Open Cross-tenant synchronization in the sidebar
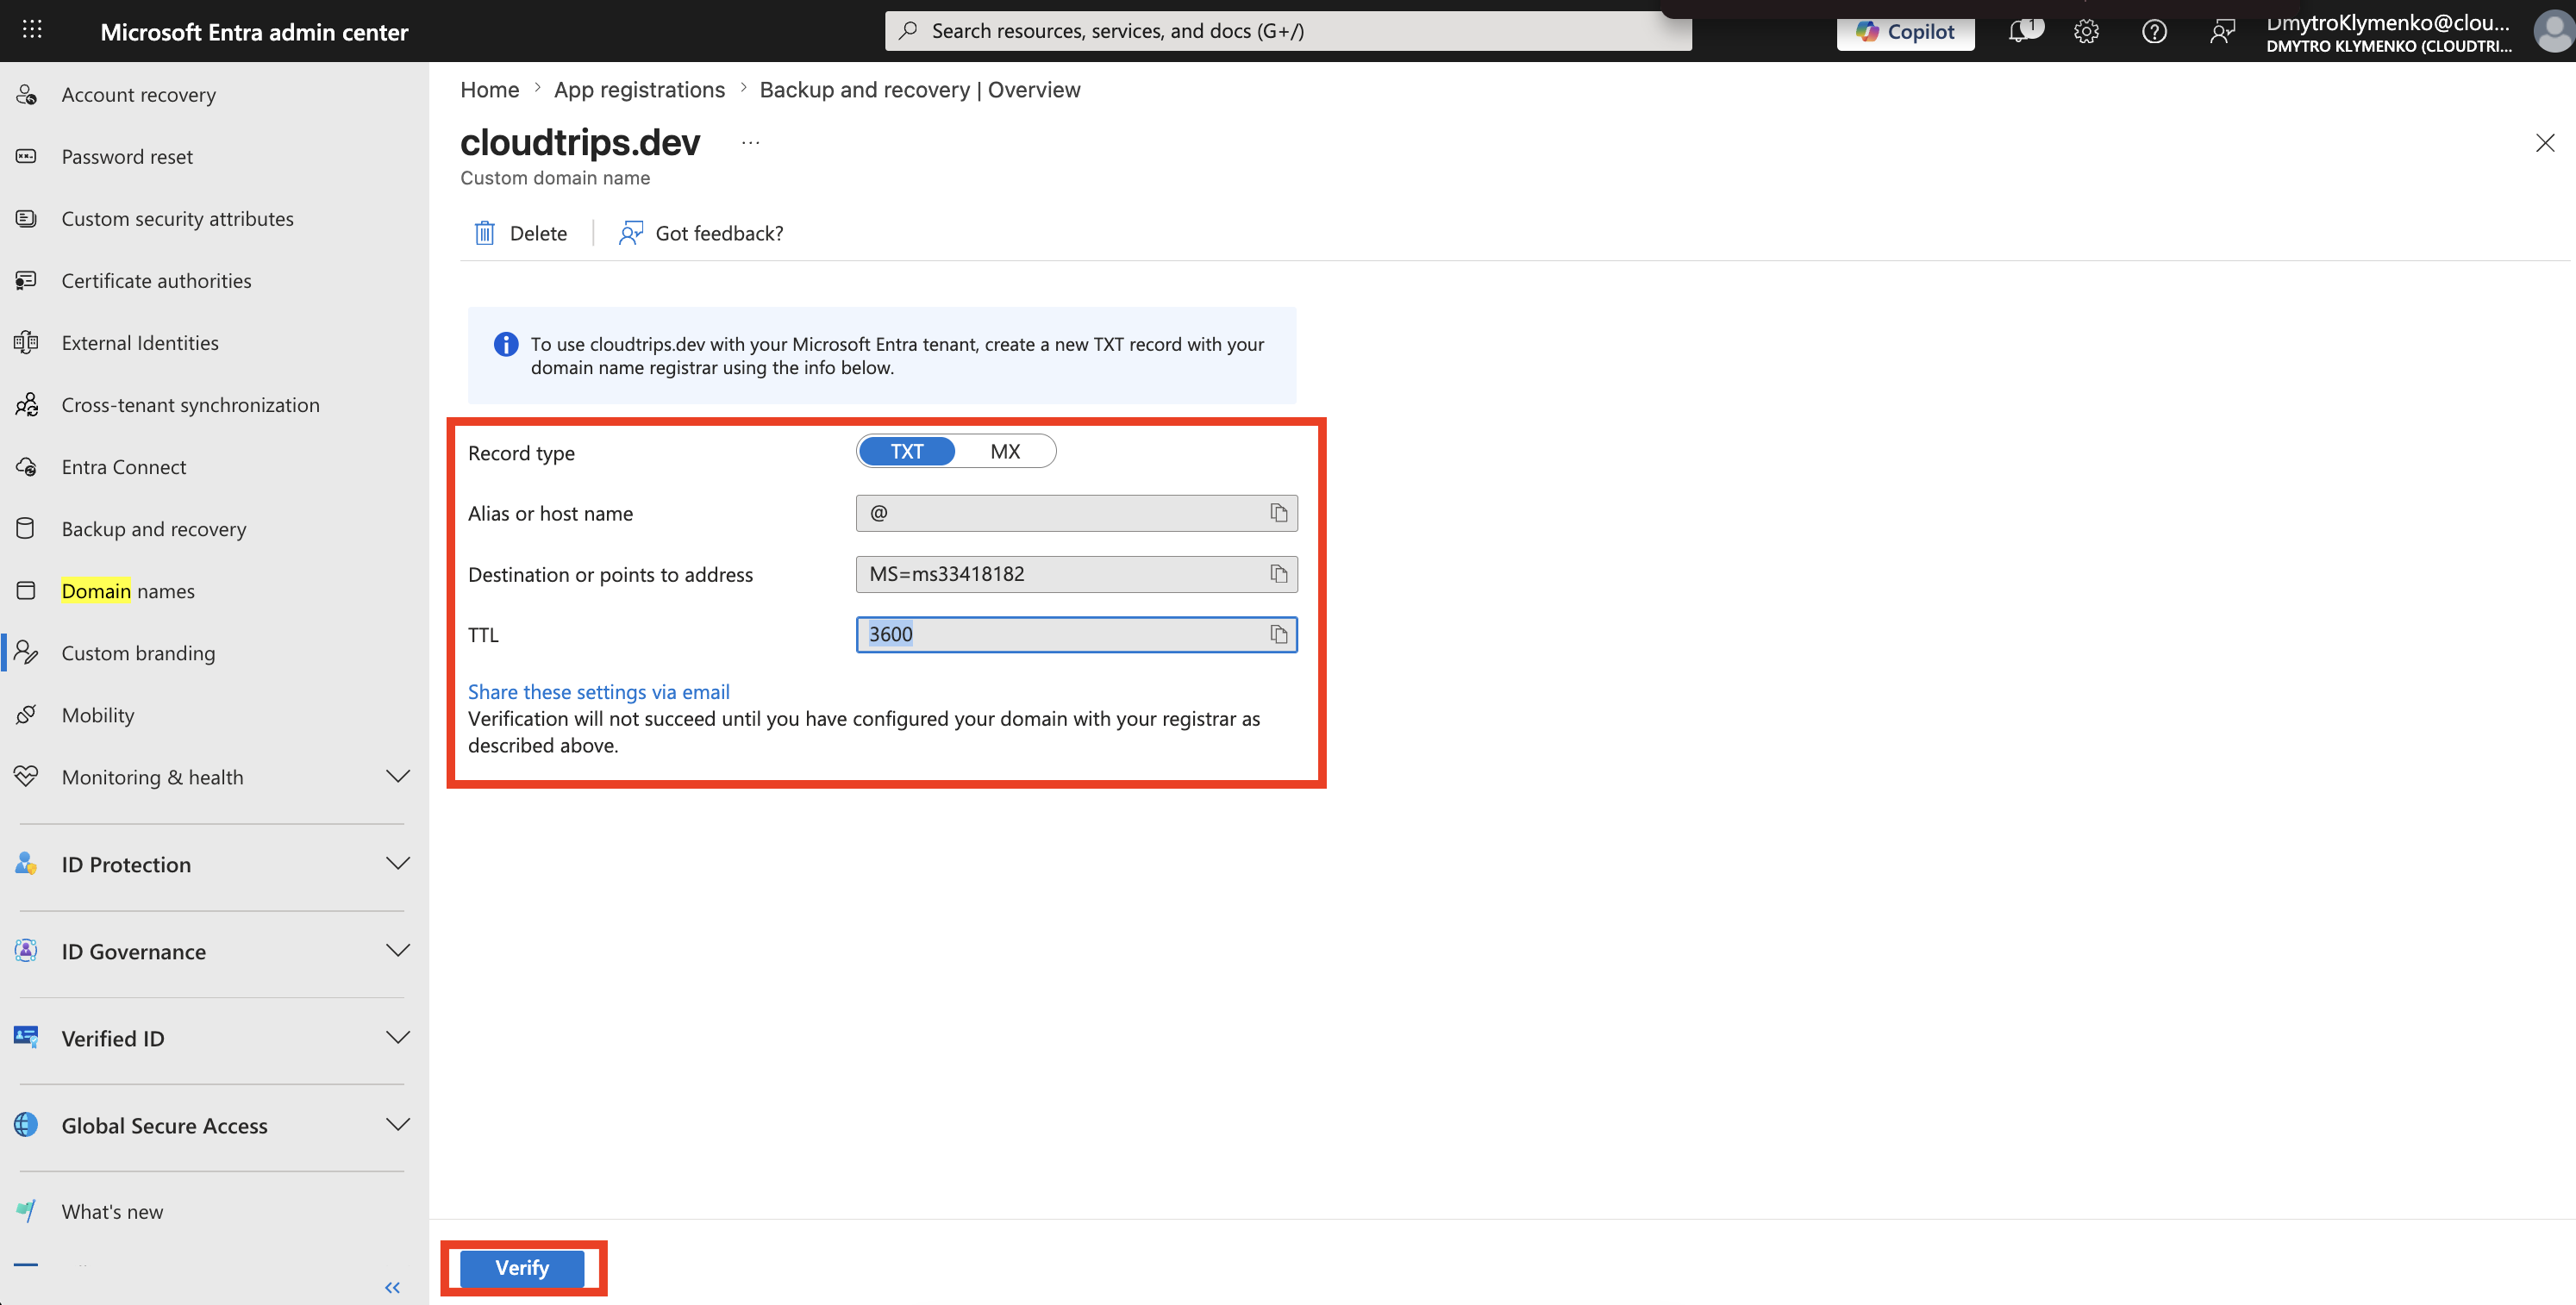The image size is (2576, 1305). click(191, 404)
